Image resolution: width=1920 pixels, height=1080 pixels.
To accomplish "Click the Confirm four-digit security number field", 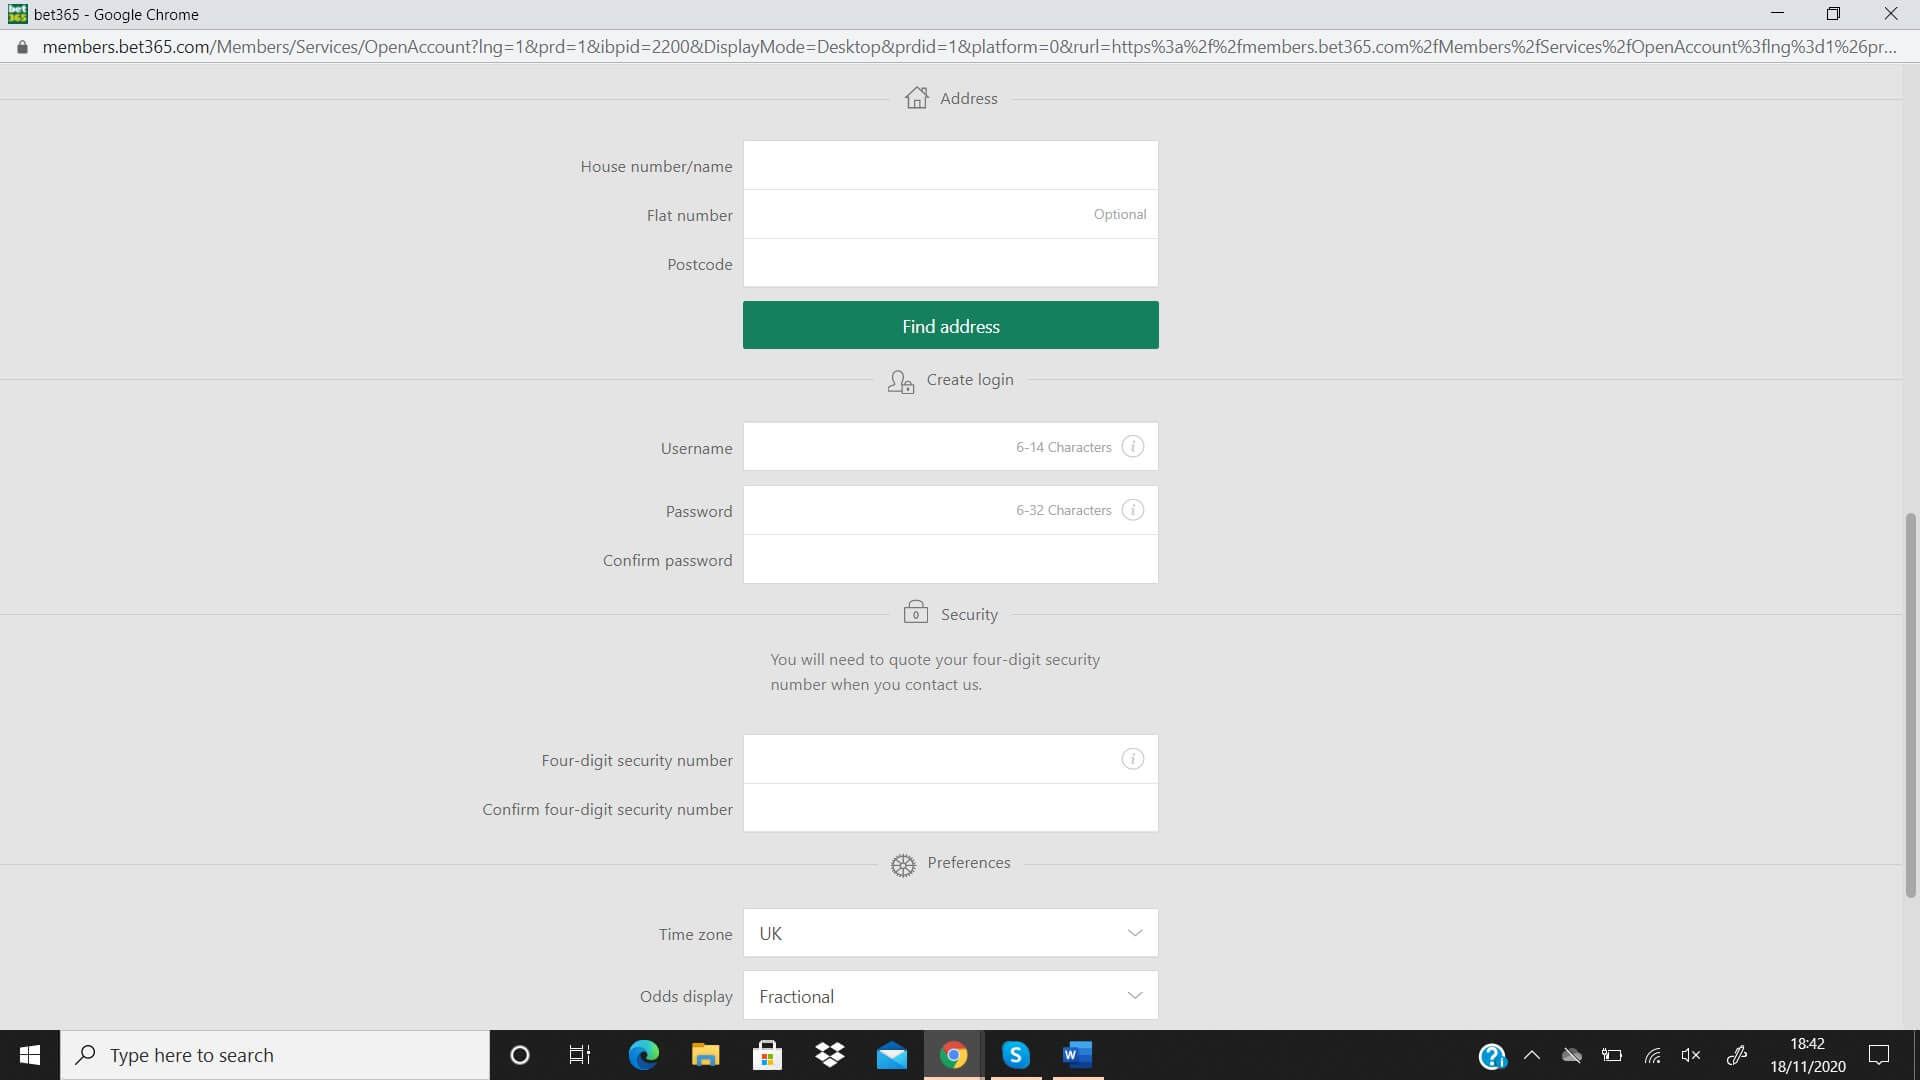I will click(x=950, y=808).
